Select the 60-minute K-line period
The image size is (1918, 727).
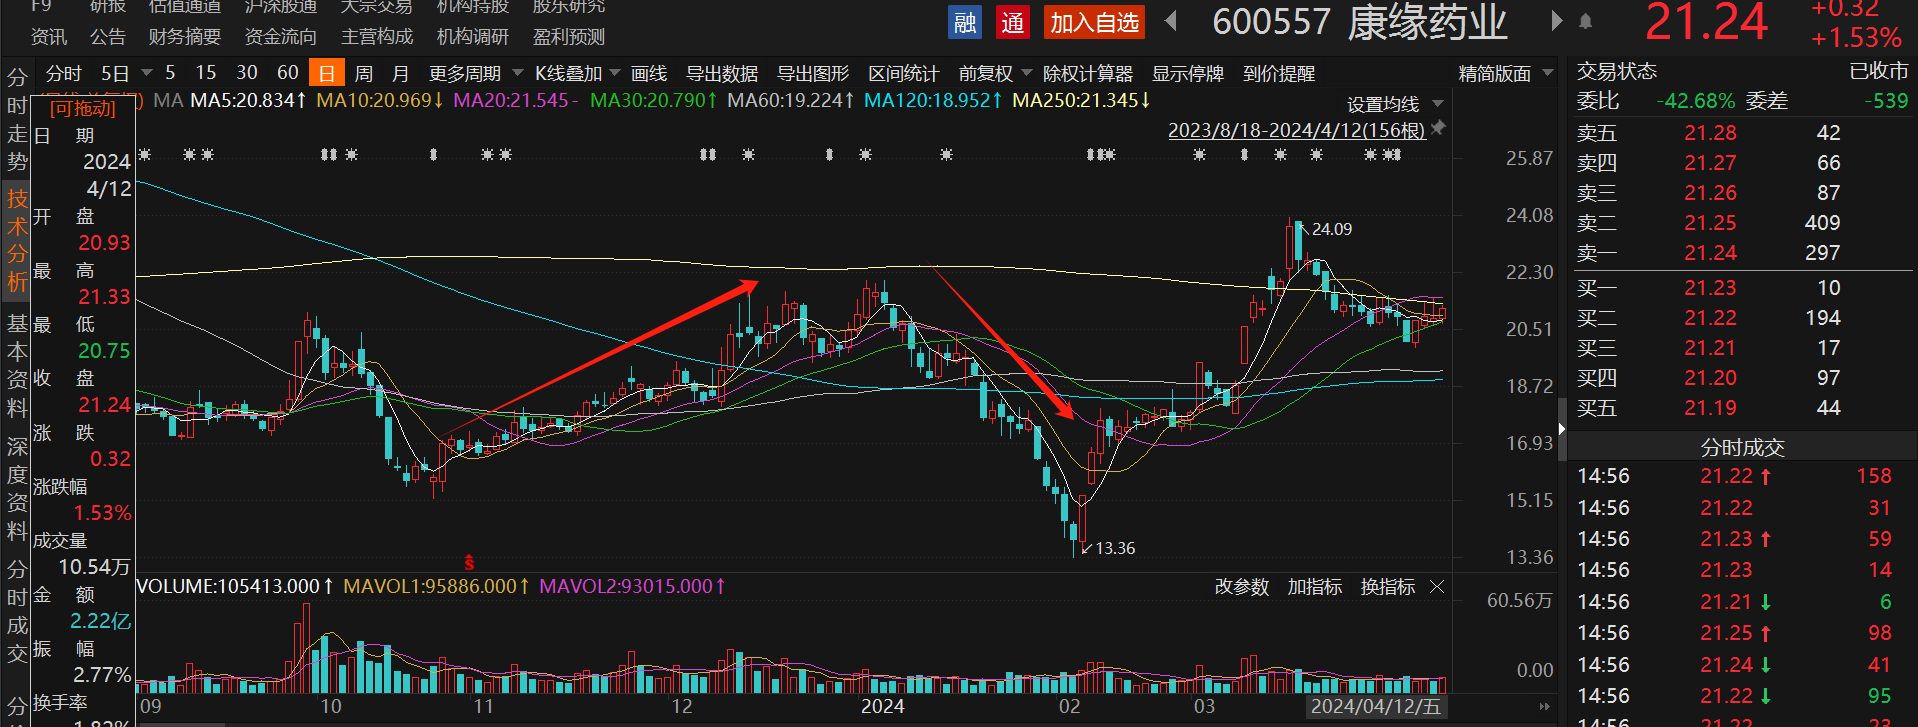[x=288, y=73]
